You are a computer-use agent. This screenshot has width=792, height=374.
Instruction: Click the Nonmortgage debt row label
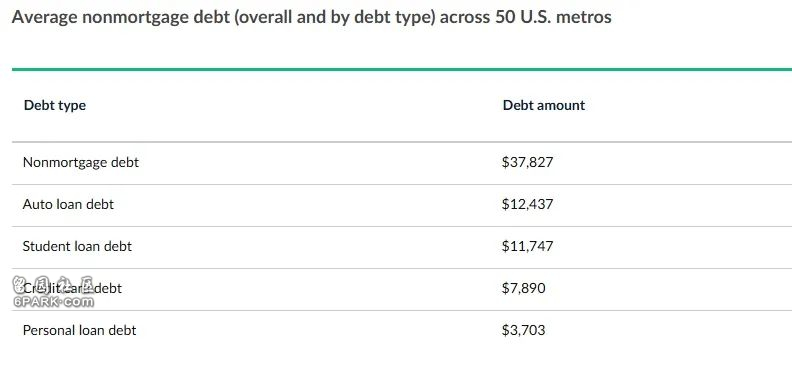click(81, 162)
